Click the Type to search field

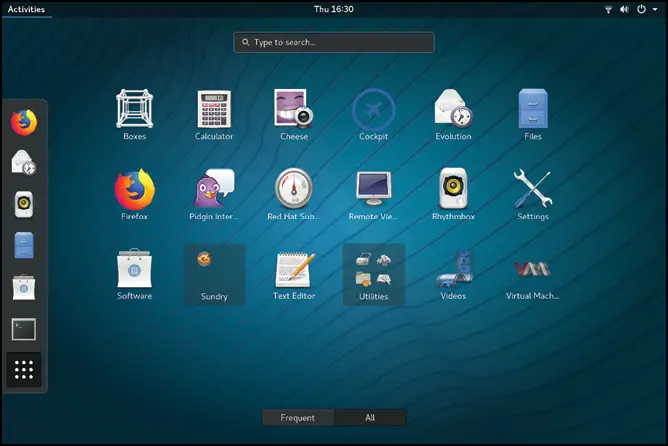[334, 42]
